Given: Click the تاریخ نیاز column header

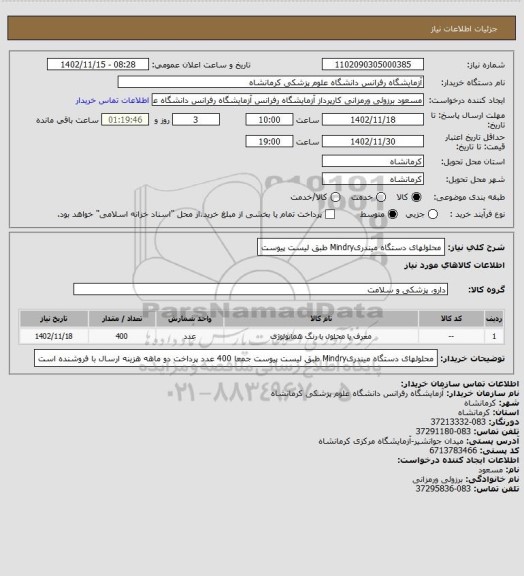Looking at the screenshot, I should [x=54, y=318].
